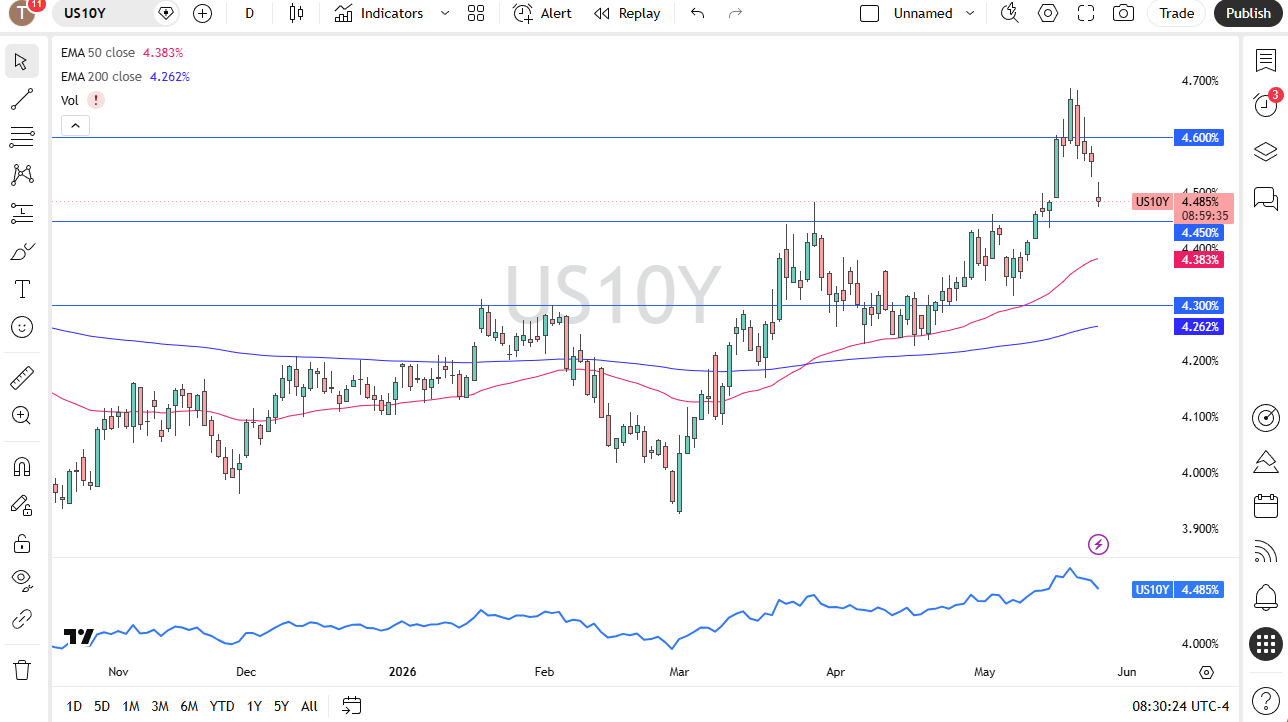Open the economic calendar panel
The height and width of the screenshot is (722, 1288).
click(1266, 506)
